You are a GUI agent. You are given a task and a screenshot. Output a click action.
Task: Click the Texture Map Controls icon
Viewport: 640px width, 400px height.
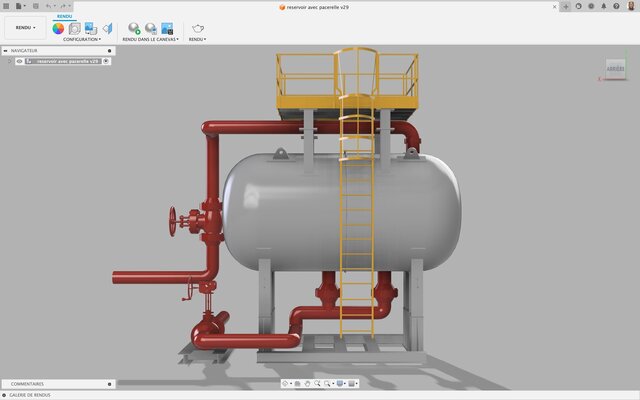tap(106, 28)
